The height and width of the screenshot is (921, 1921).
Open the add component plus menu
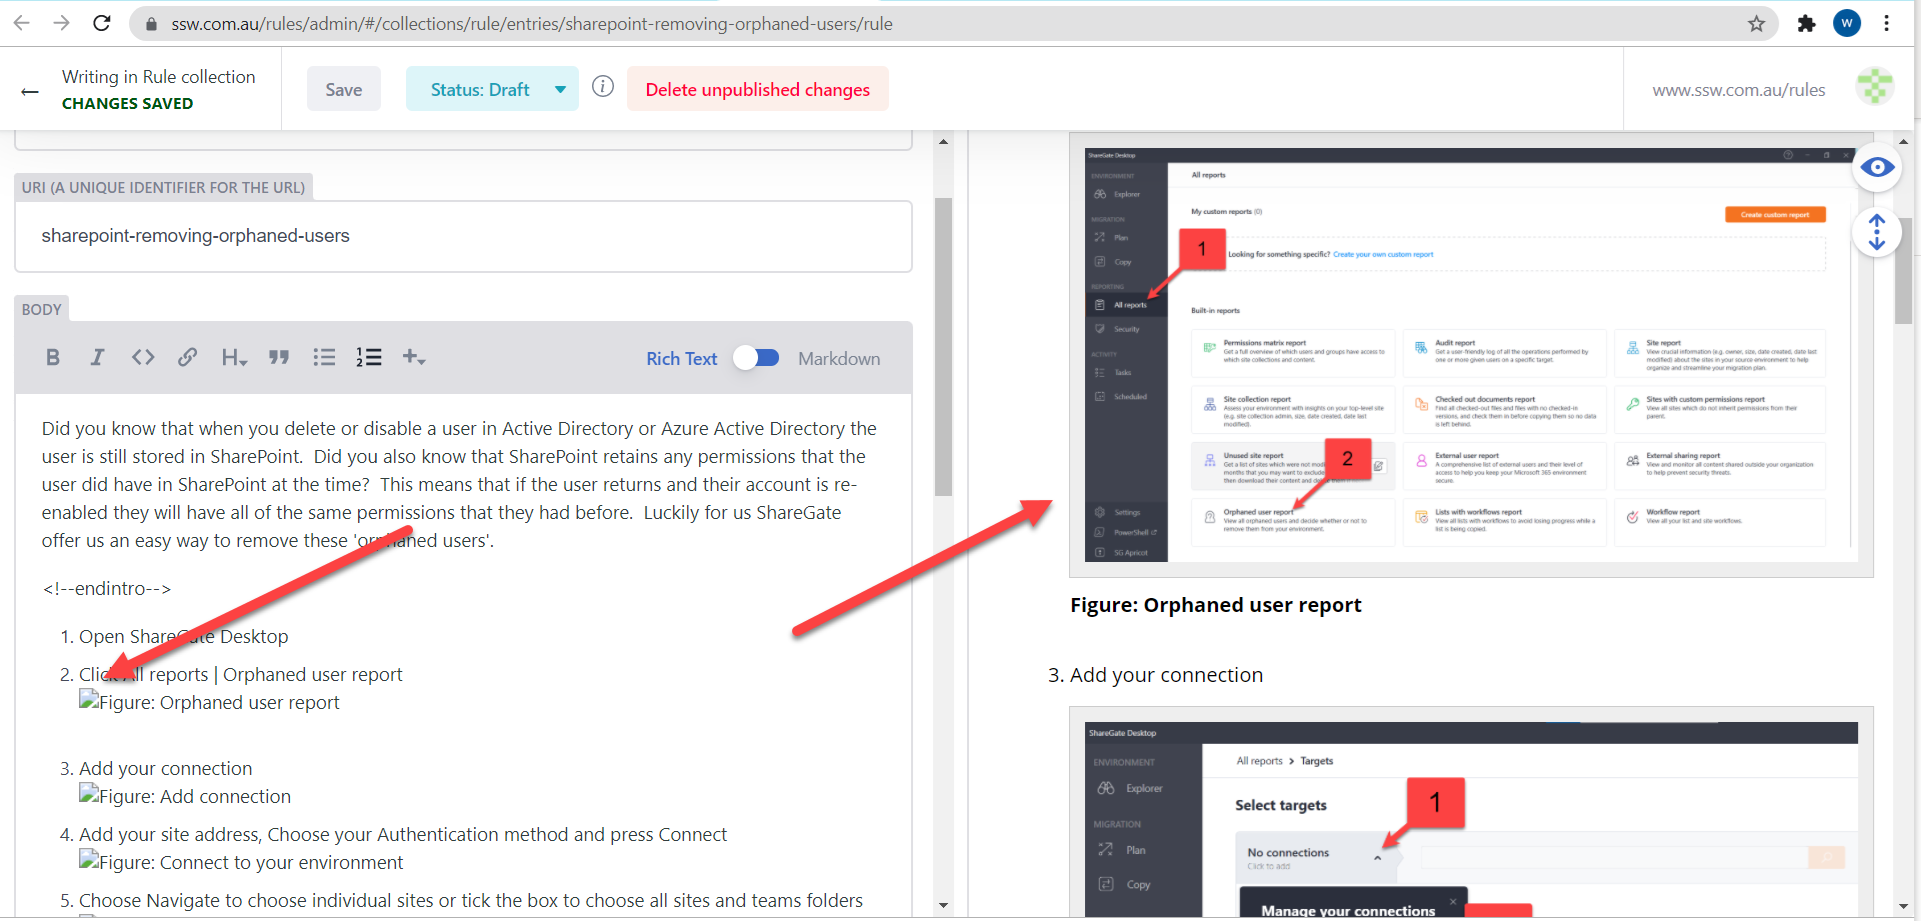coord(414,357)
